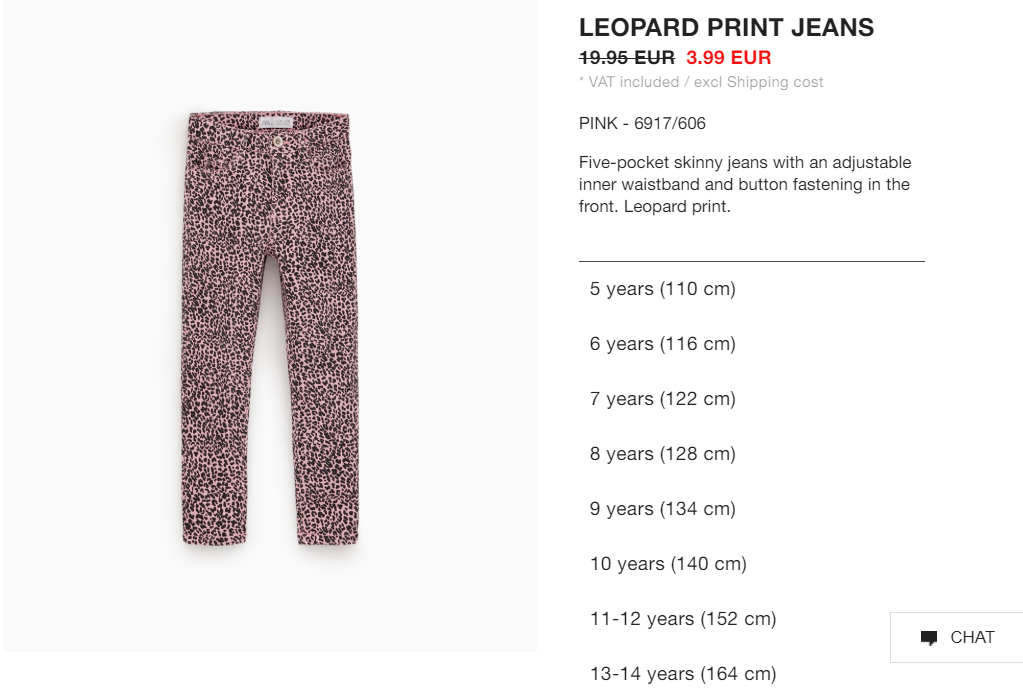This screenshot has height=689, width=1023.
Task: Click the VAT included shipping cost note
Action: 701,82
